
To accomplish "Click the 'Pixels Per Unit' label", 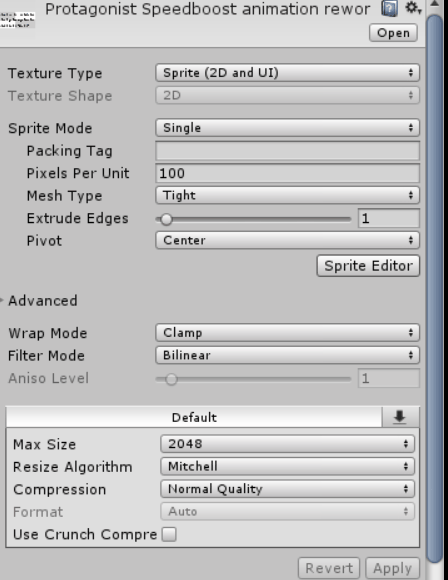I will [78, 173].
